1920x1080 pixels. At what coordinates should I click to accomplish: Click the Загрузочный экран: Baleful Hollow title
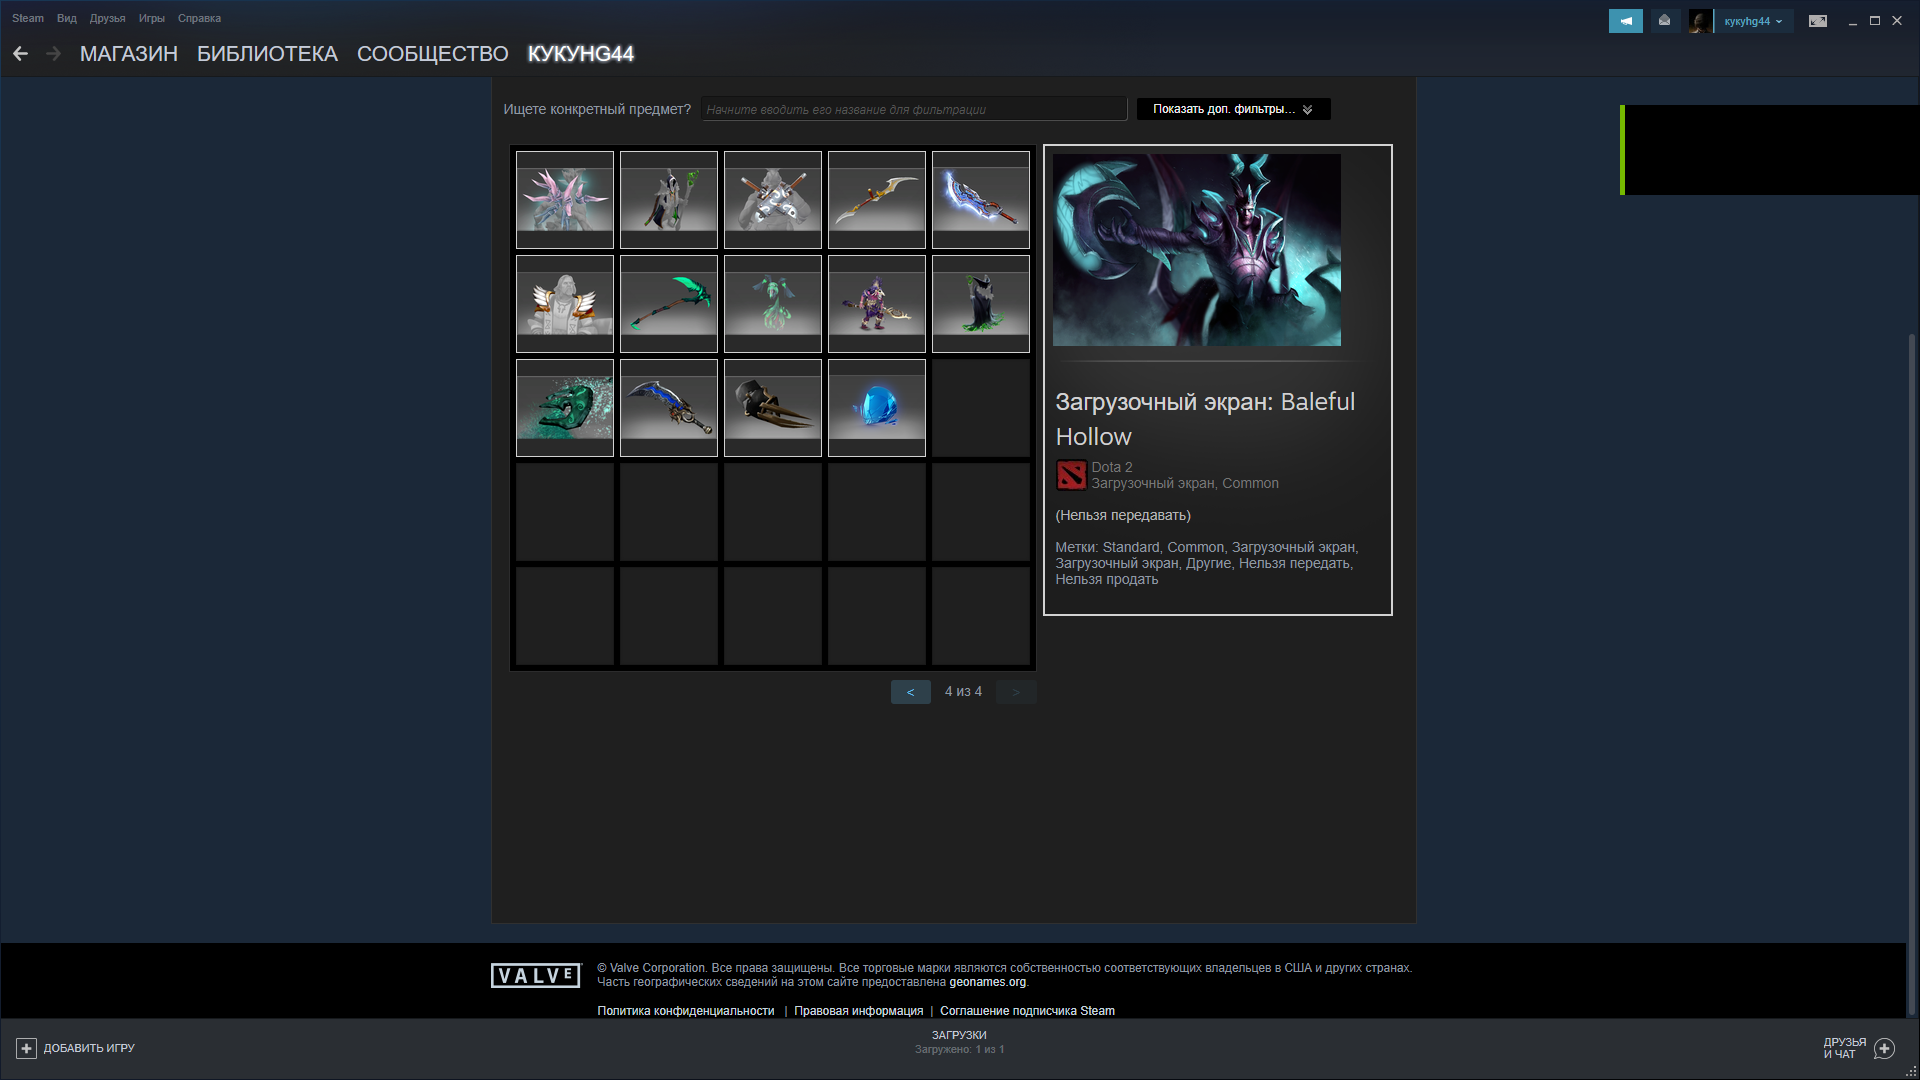click(x=1205, y=419)
